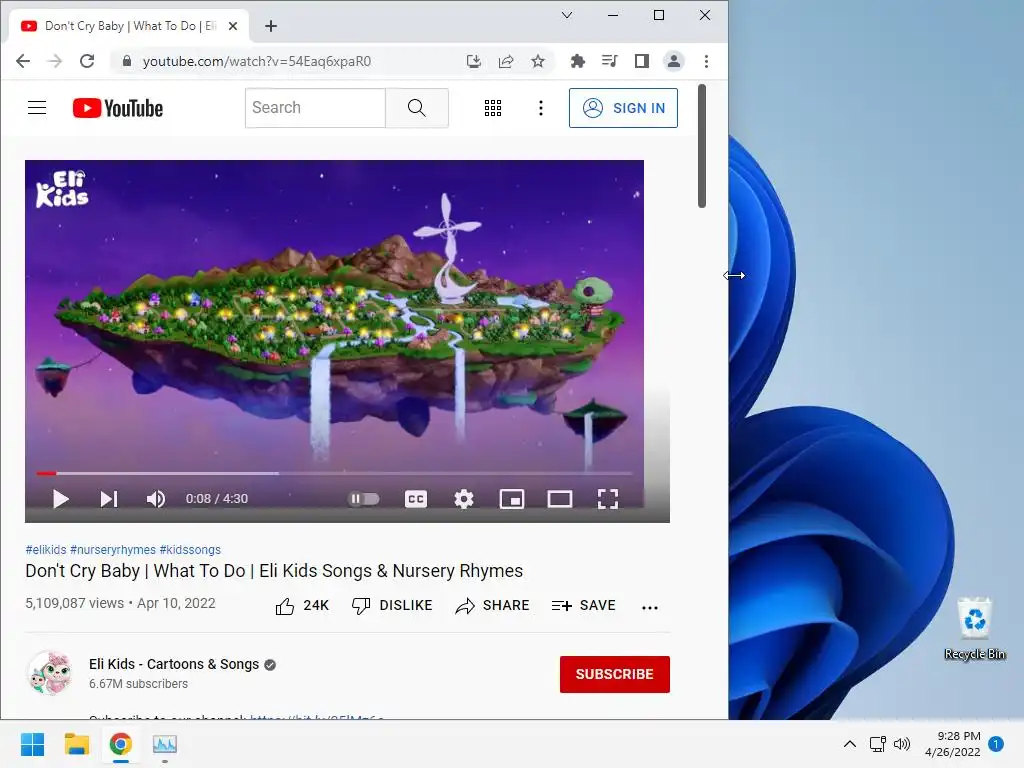Image resolution: width=1024 pixels, height=768 pixels.
Task: Open more actions ellipsis under the video
Action: tap(650, 607)
